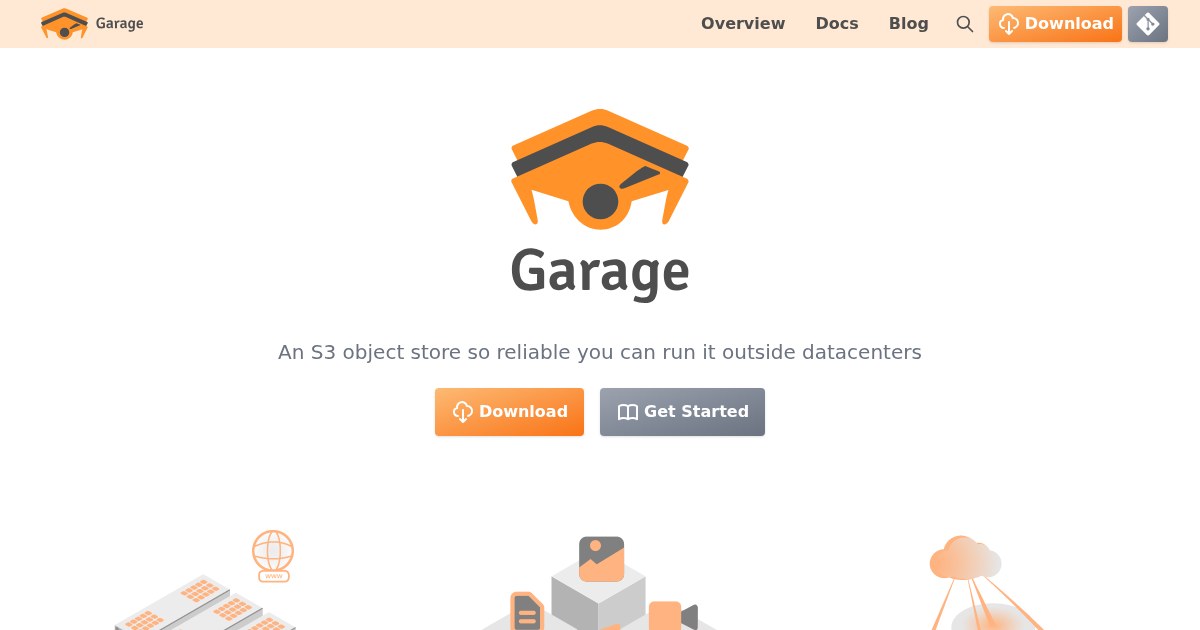This screenshot has width=1200, height=630.
Task: Click the image file illustration icon
Action: click(x=602, y=559)
